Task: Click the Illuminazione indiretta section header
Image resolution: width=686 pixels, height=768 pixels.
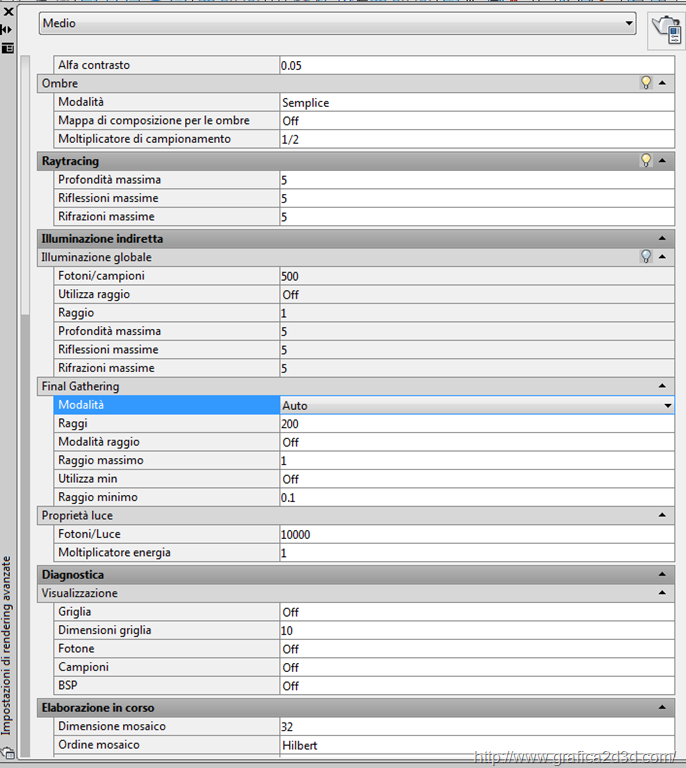Action: click(340, 239)
